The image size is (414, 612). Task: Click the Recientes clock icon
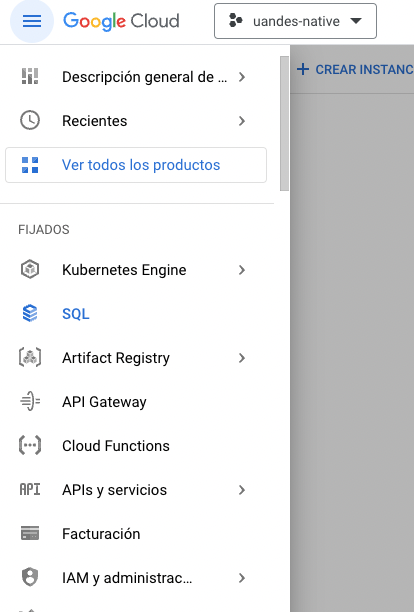point(30,120)
